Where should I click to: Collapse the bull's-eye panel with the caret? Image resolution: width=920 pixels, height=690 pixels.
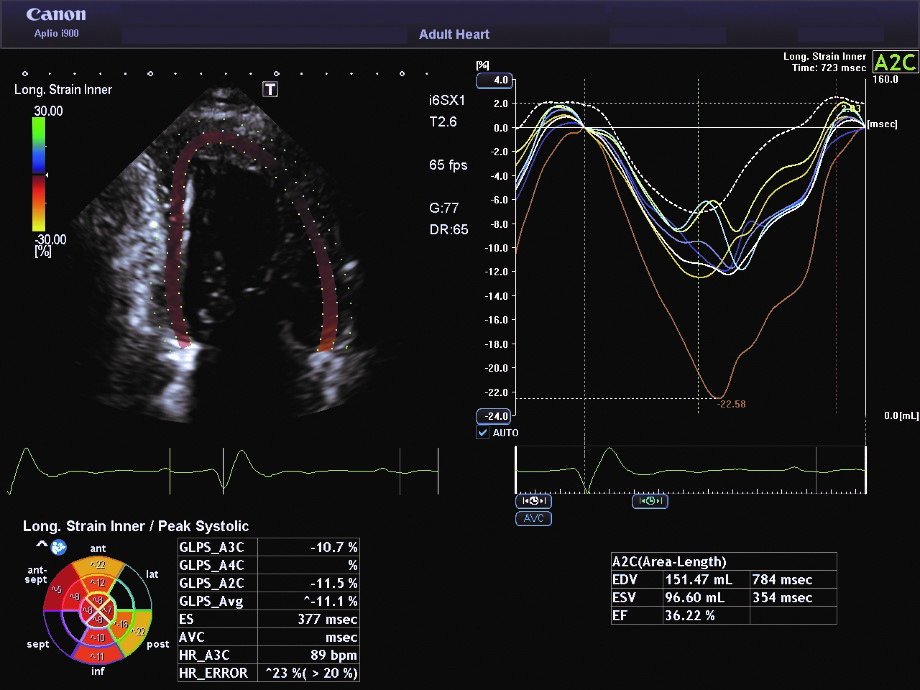(x=42, y=546)
